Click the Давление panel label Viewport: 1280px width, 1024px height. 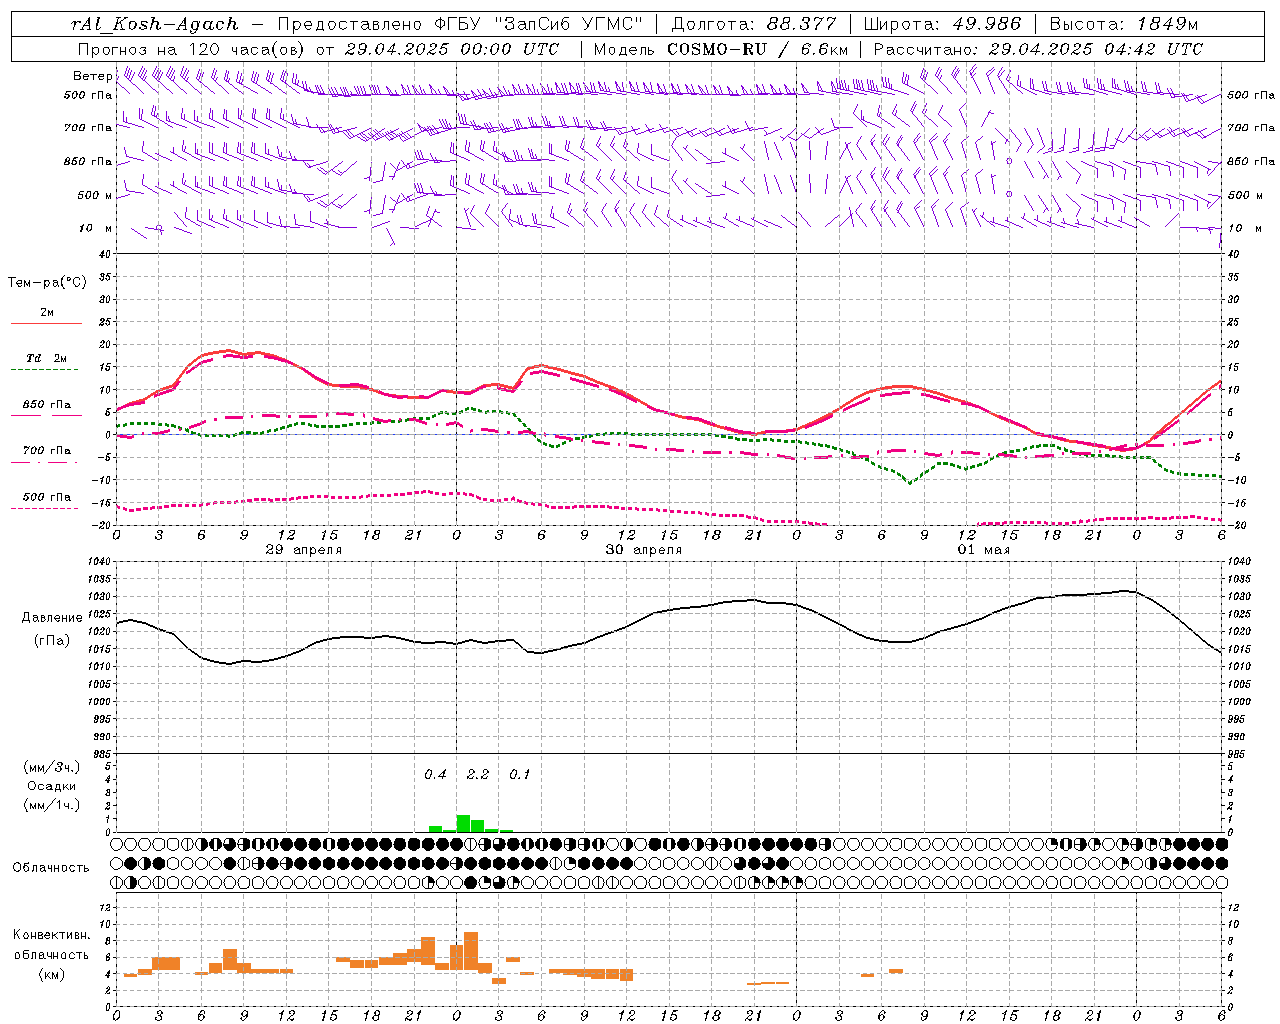click(52, 618)
